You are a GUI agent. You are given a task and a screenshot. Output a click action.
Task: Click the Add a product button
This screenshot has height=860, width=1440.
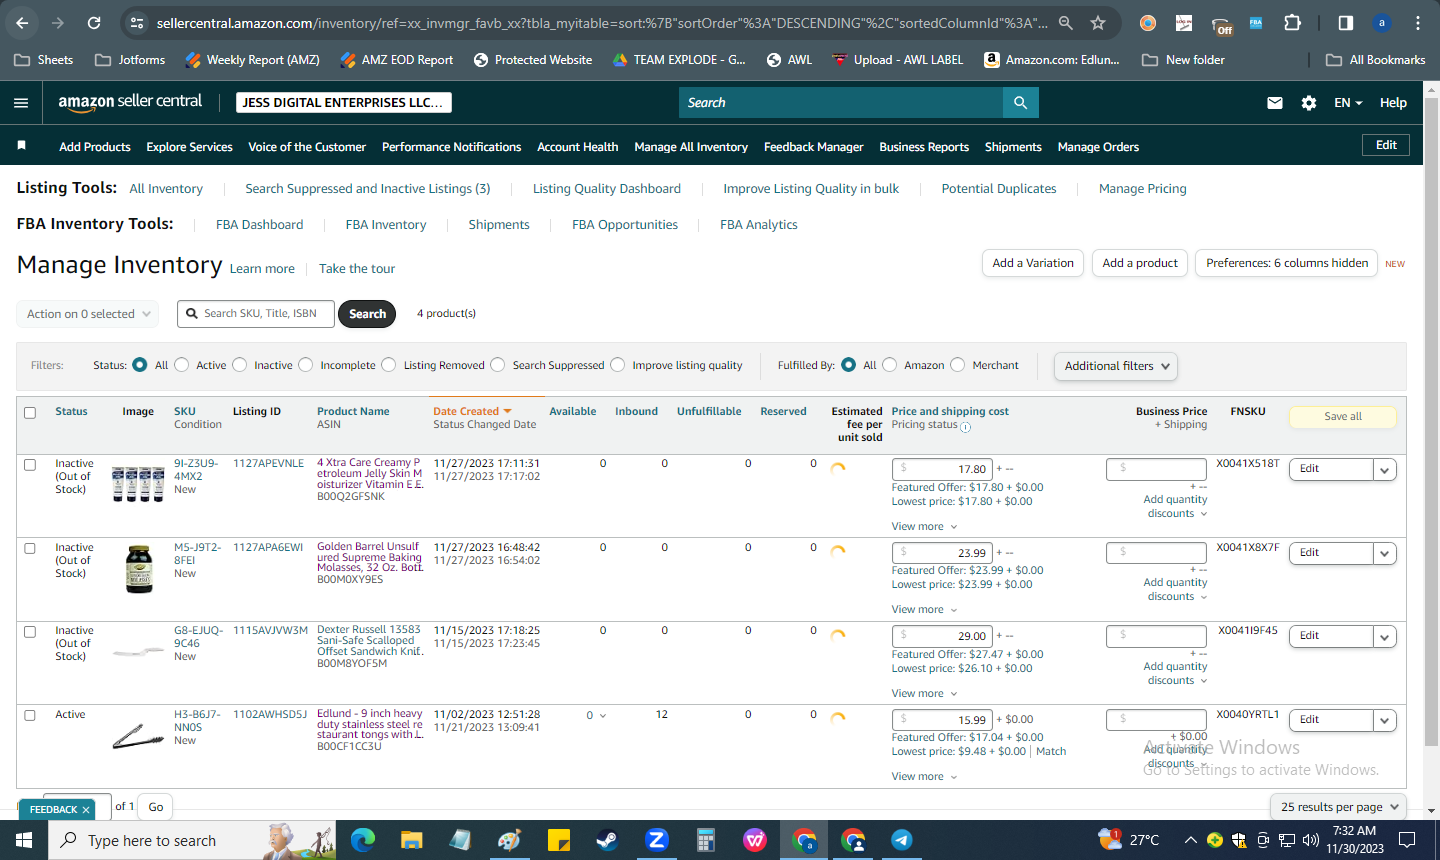tap(1140, 263)
